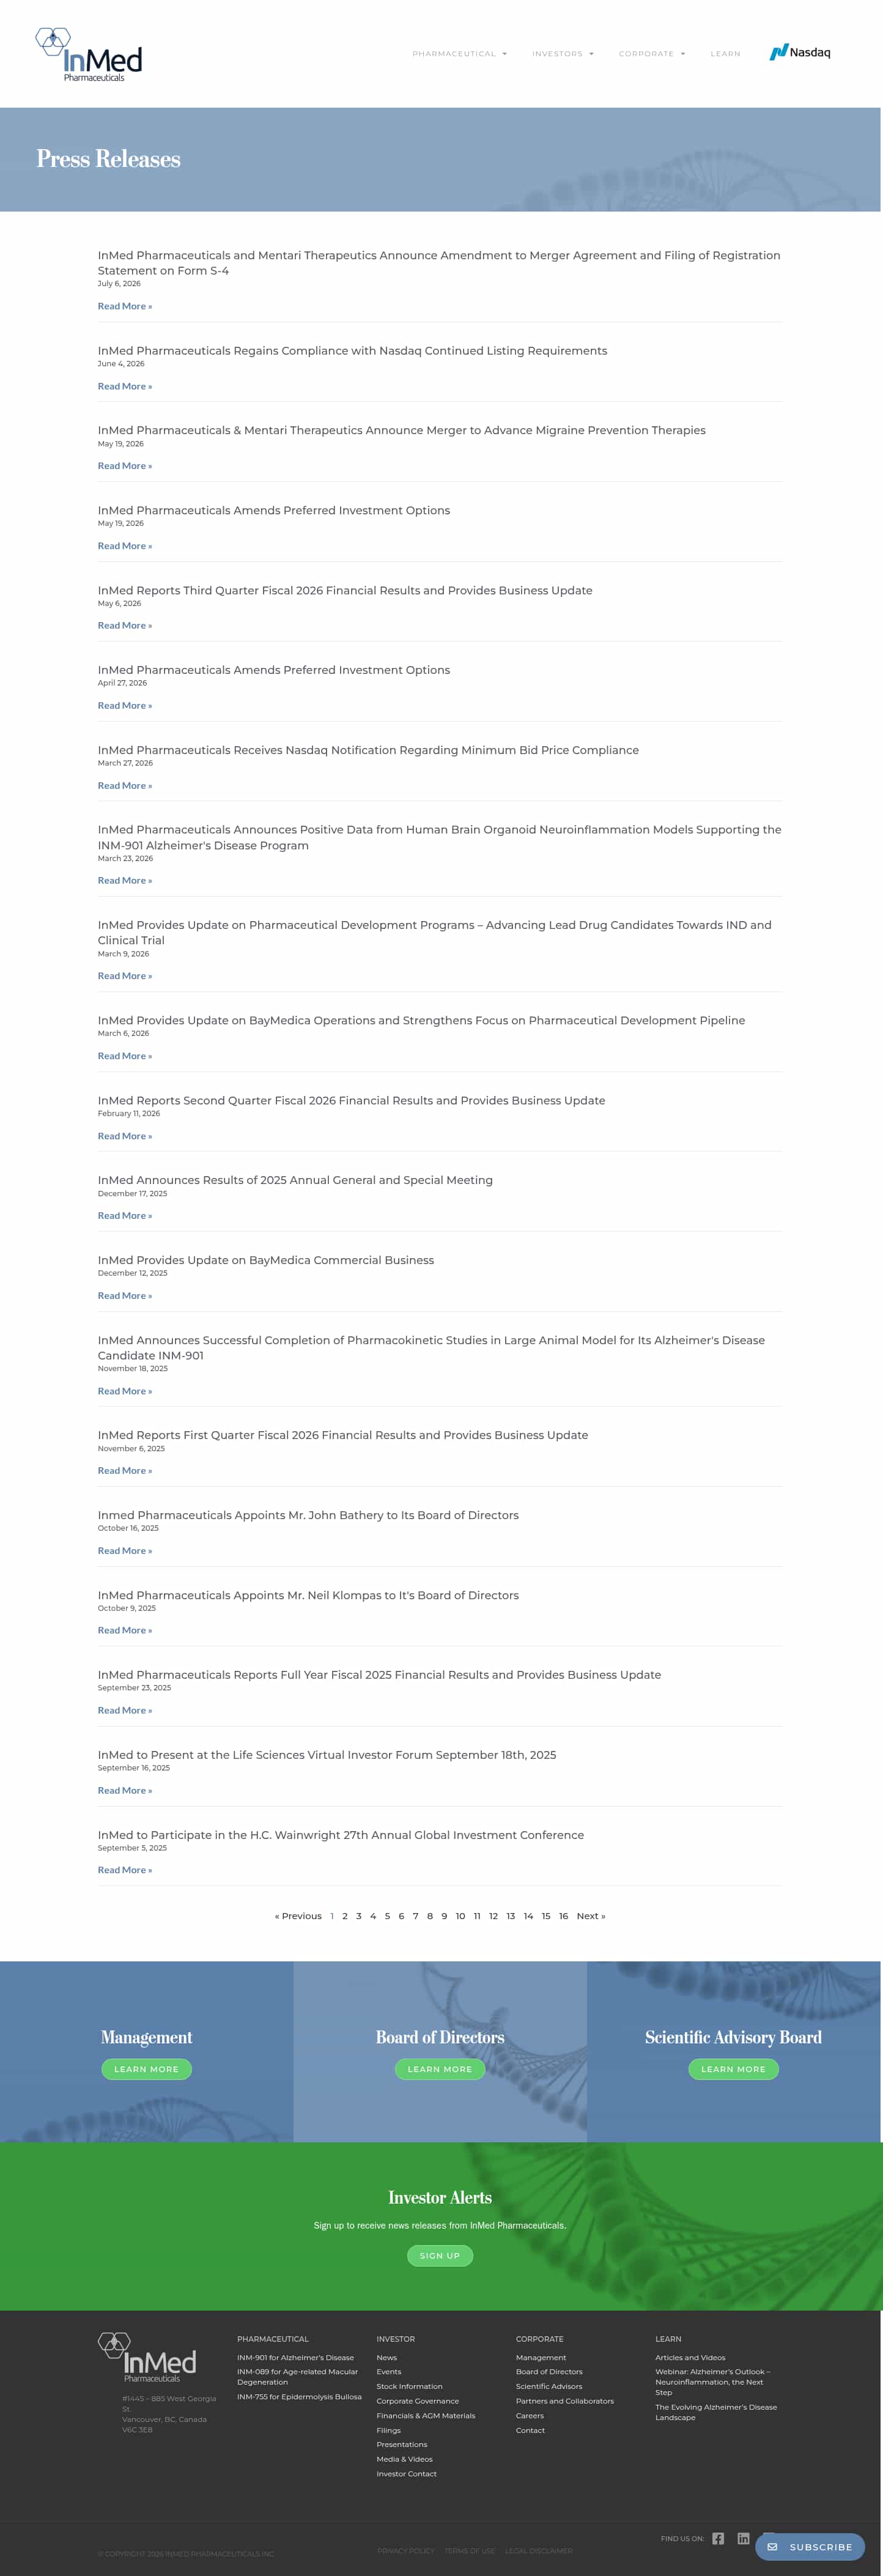Go to pagination page 16

[x=563, y=1916]
